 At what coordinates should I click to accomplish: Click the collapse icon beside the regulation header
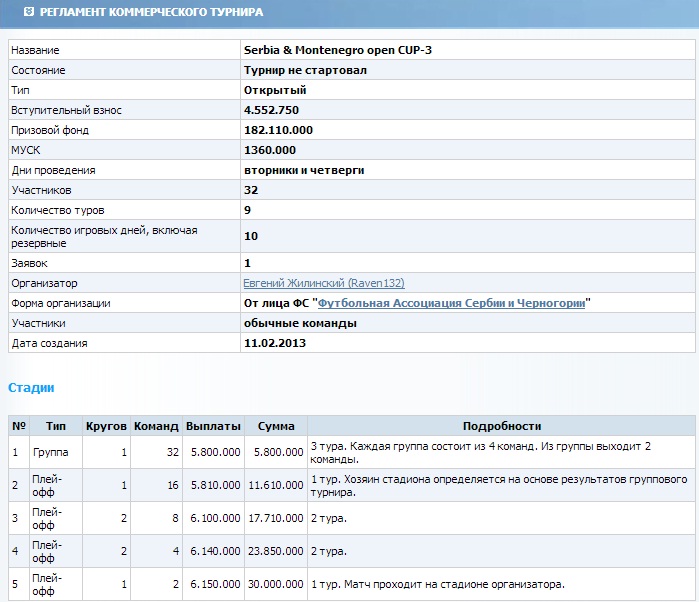29,12
